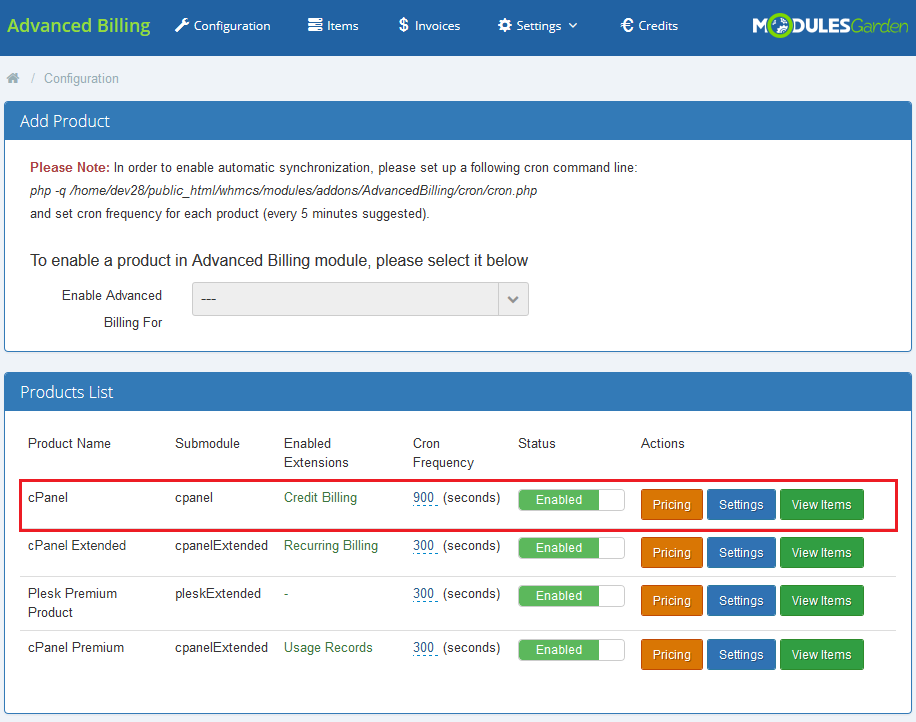Viewport: 916px width, 722px height.
Task: Click the Product Name column header
Action: 70,443
